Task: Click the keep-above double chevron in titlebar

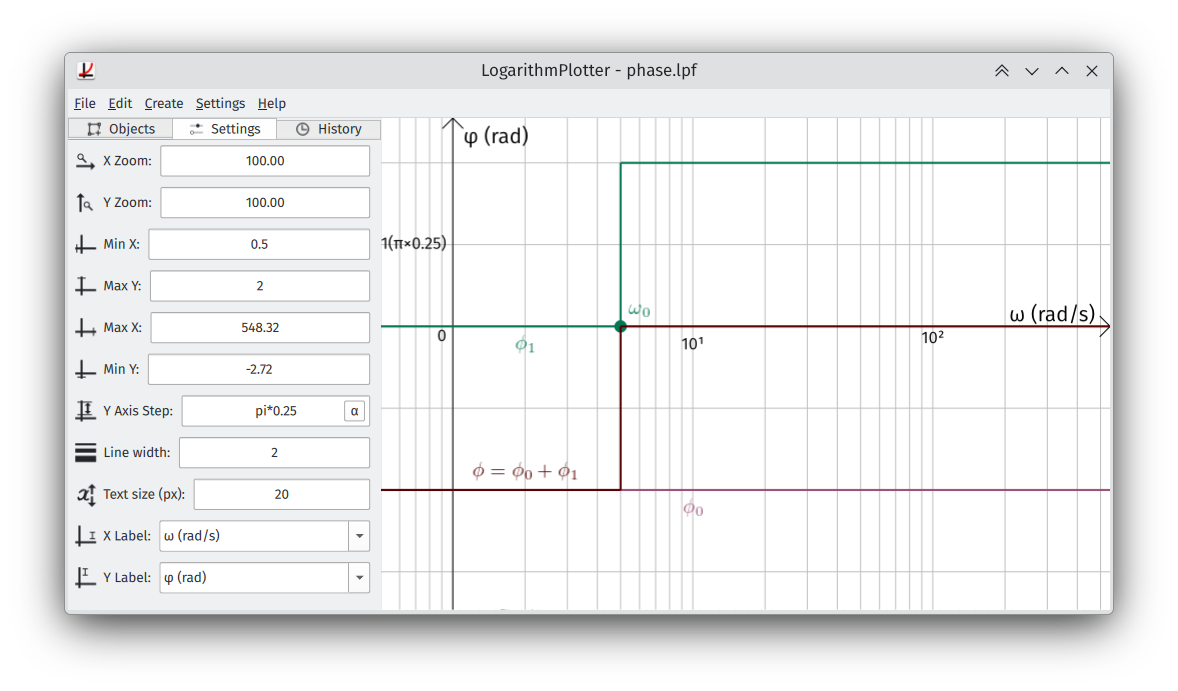Action: (1001, 70)
